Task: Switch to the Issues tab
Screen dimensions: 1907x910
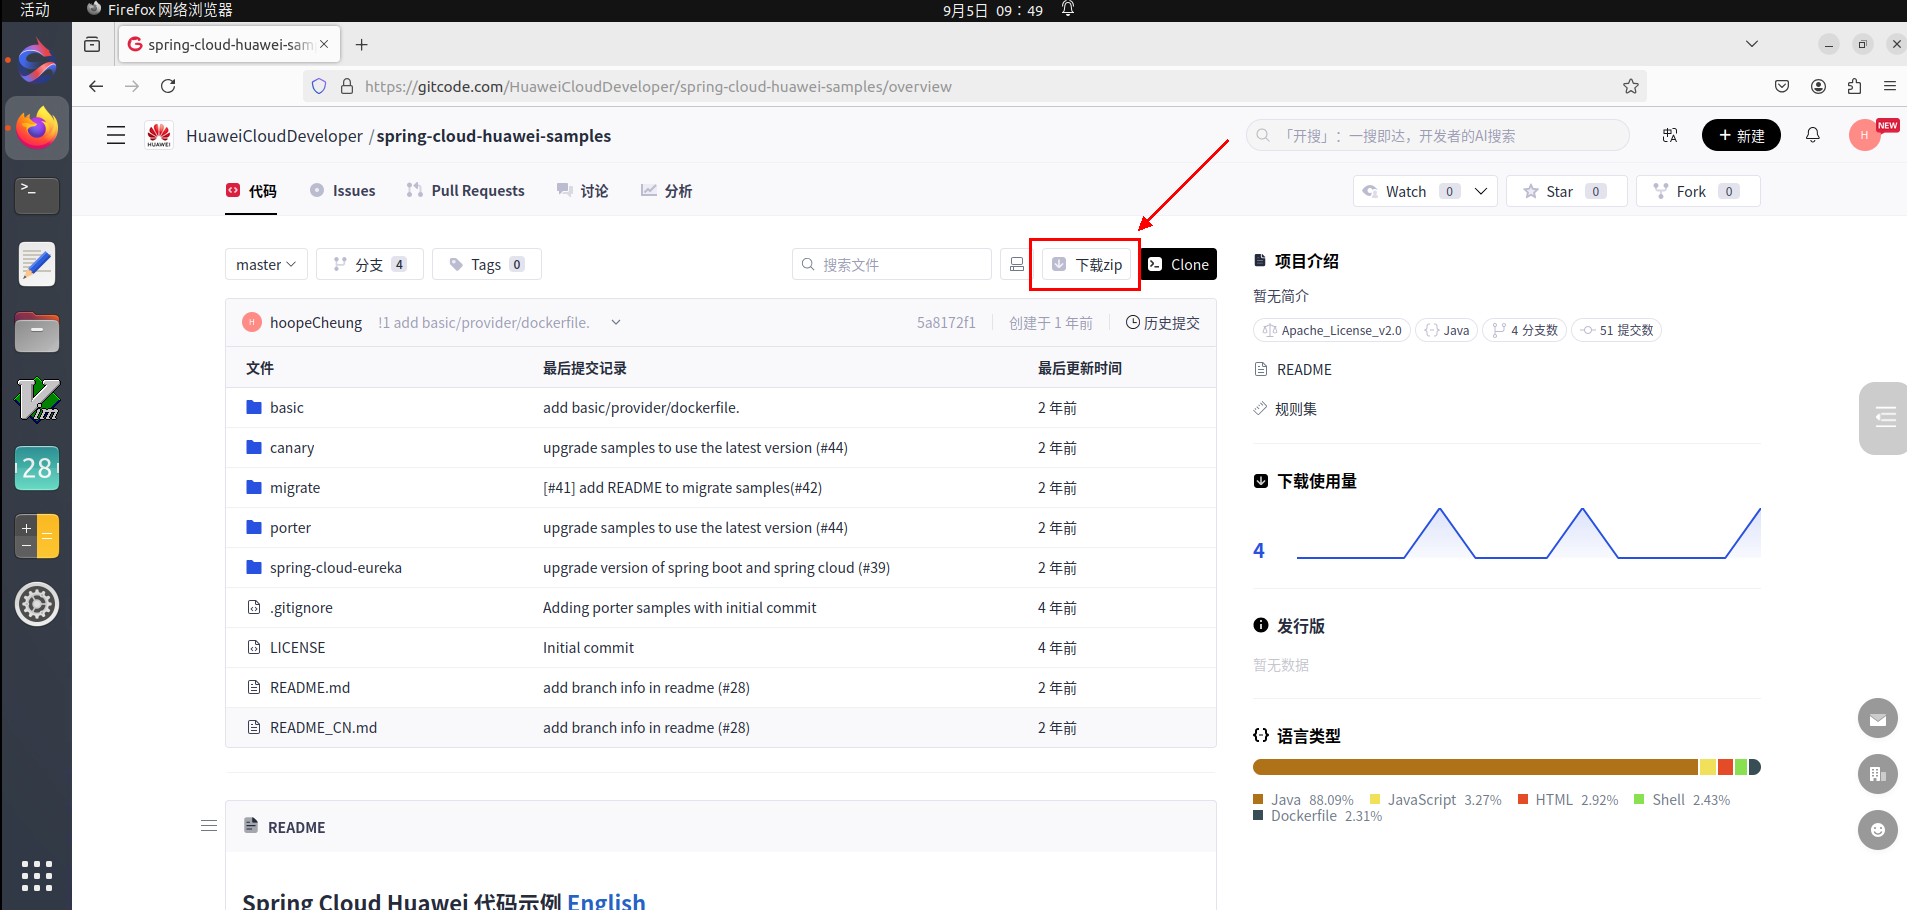Action: [343, 191]
